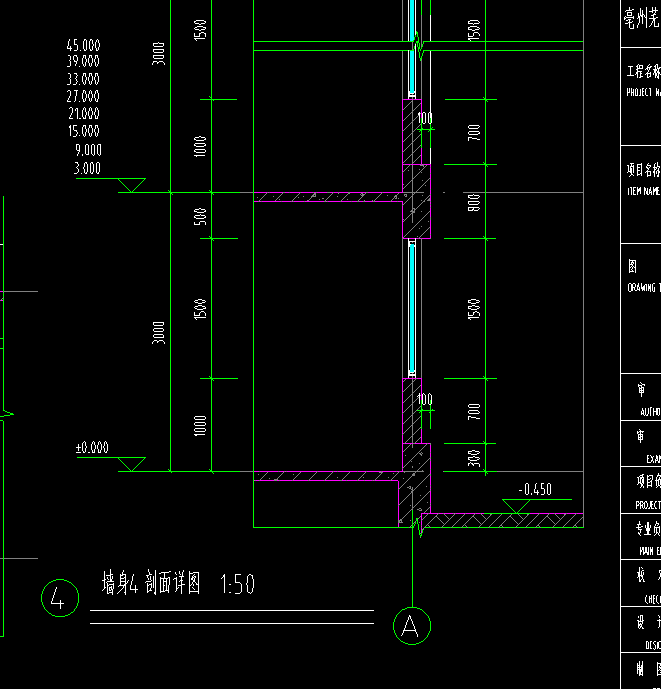Pick the 1000 dimension just above ±0.000 level

pos(200,425)
